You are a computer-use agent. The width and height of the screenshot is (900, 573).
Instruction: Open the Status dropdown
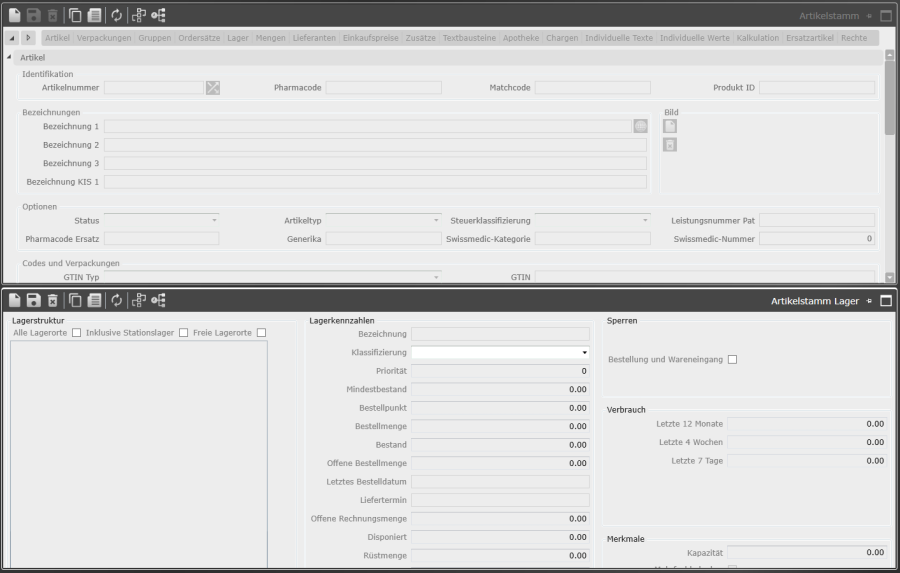[x=214, y=220]
